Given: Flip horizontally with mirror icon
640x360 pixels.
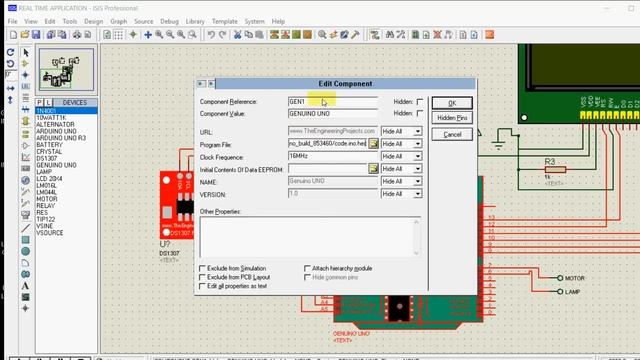Looking at the screenshot, I should [11, 88].
